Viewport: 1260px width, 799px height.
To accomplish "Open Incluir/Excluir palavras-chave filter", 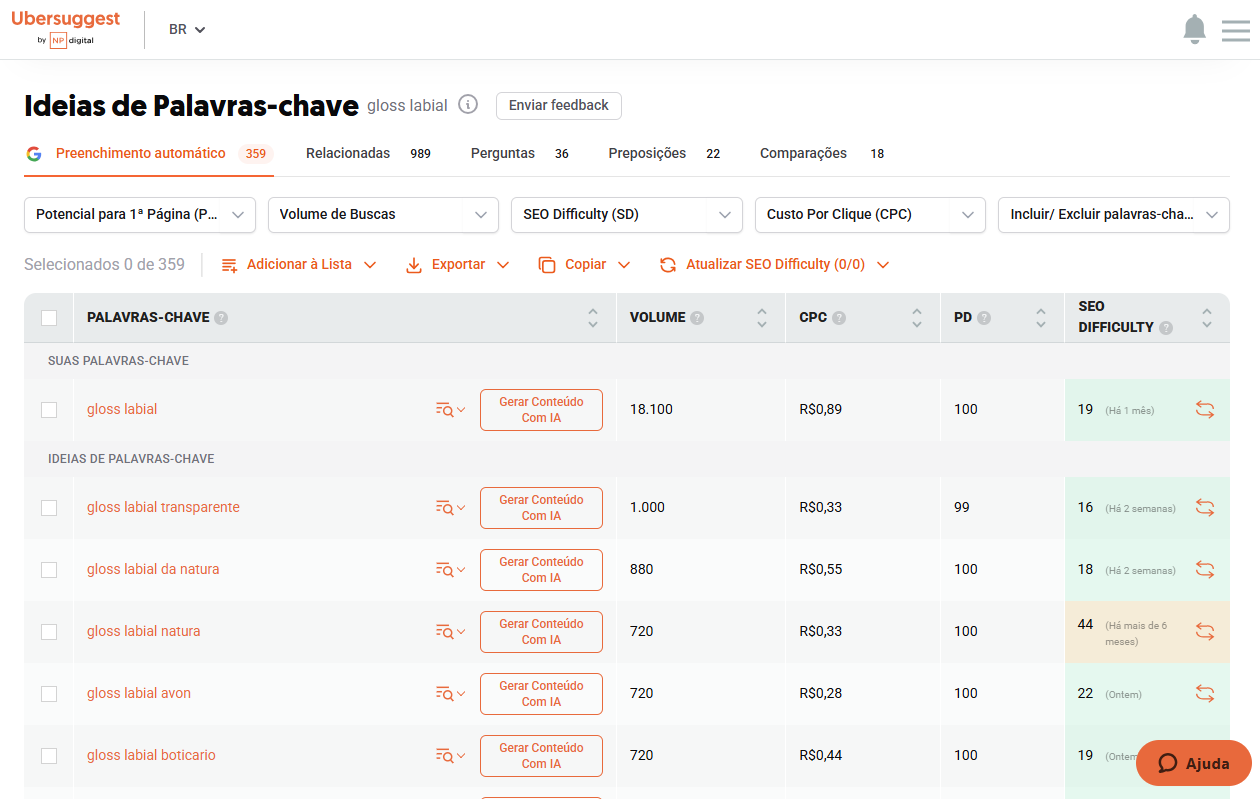I will coord(1114,214).
